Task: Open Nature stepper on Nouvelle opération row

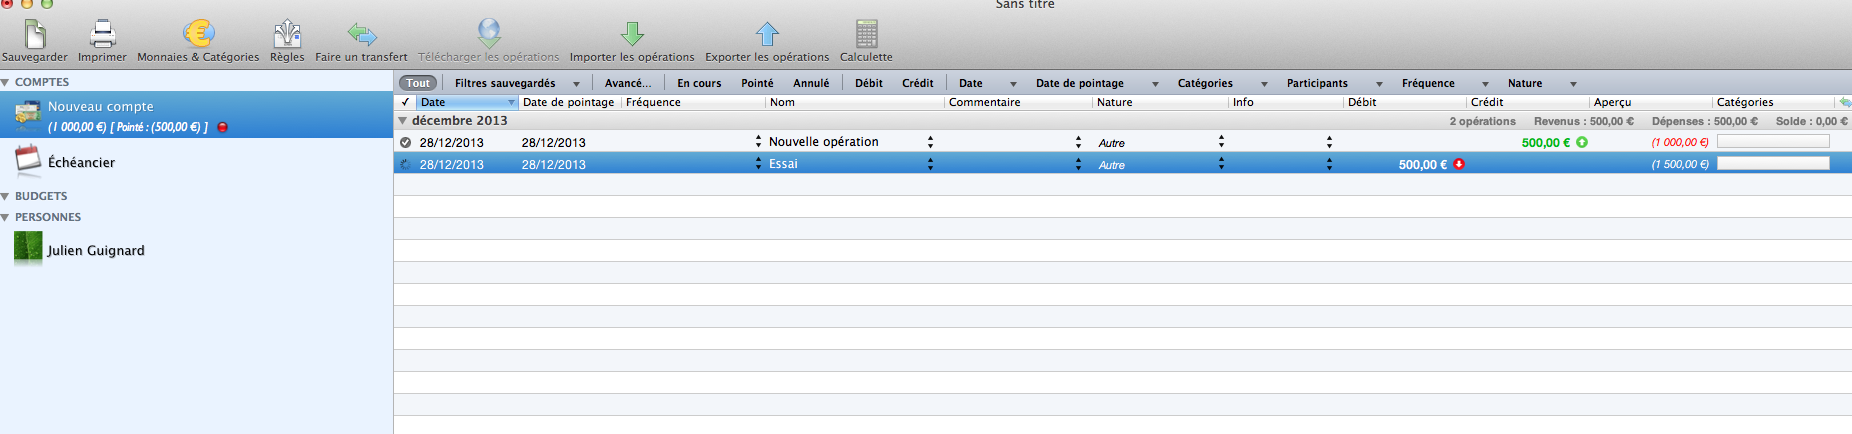Action: pyautogui.click(x=1221, y=142)
